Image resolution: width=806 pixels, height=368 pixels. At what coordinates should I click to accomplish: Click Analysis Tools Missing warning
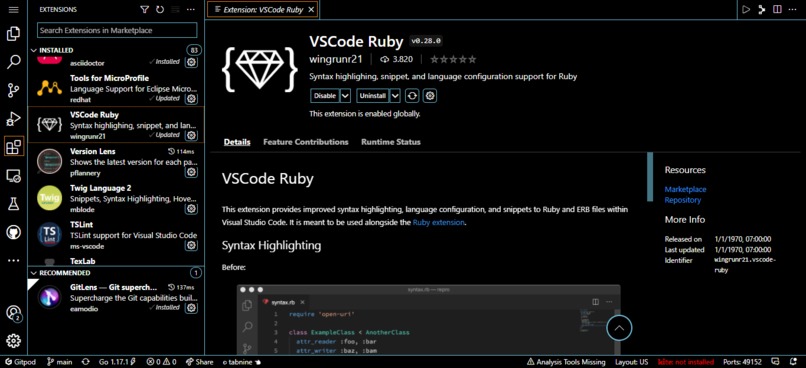[x=566, y=362]
